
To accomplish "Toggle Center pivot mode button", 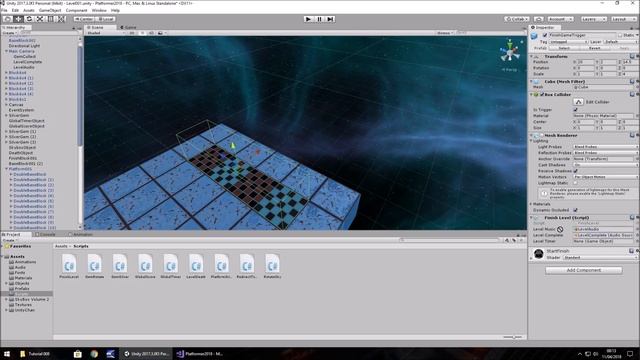I will click(x=84, y=19).
